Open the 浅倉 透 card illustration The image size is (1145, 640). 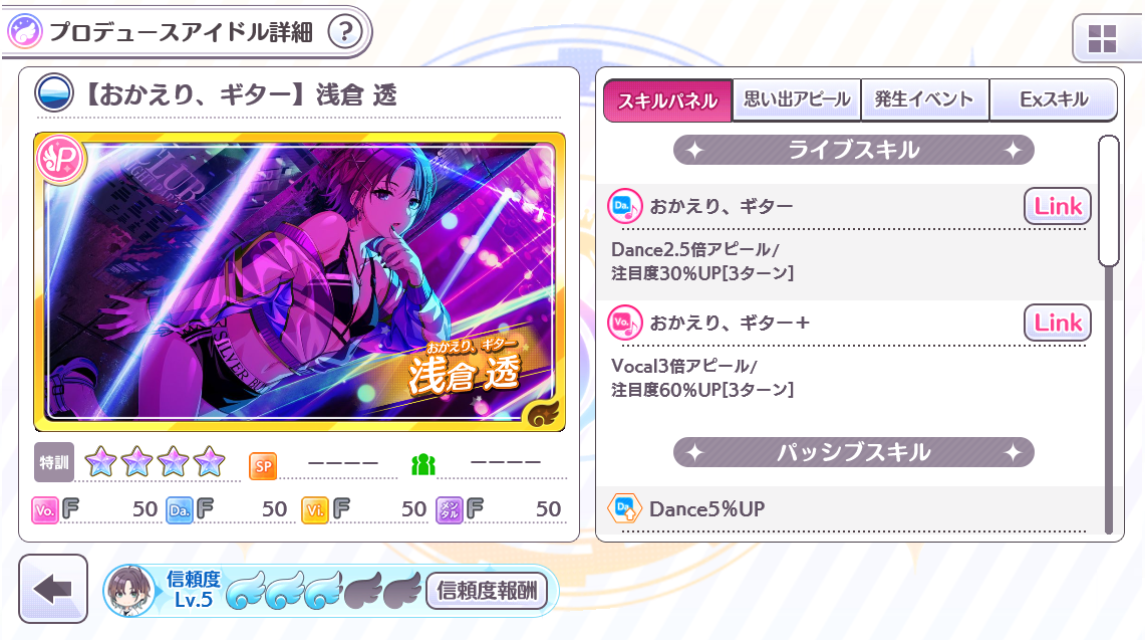[299, 282]
